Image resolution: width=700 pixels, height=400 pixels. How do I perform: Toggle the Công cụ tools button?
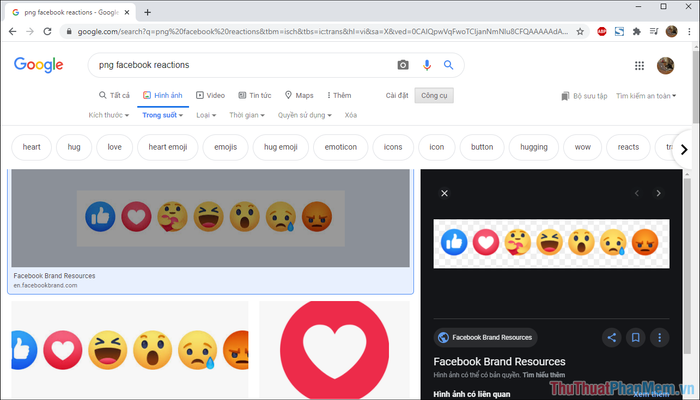[x=434, y=96]
